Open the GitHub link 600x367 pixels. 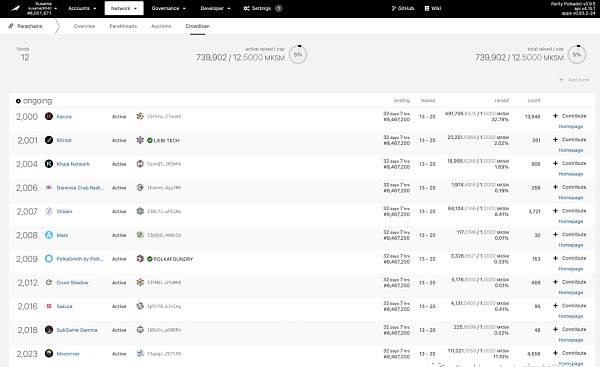pyautogui.click(x=403, y=8)
